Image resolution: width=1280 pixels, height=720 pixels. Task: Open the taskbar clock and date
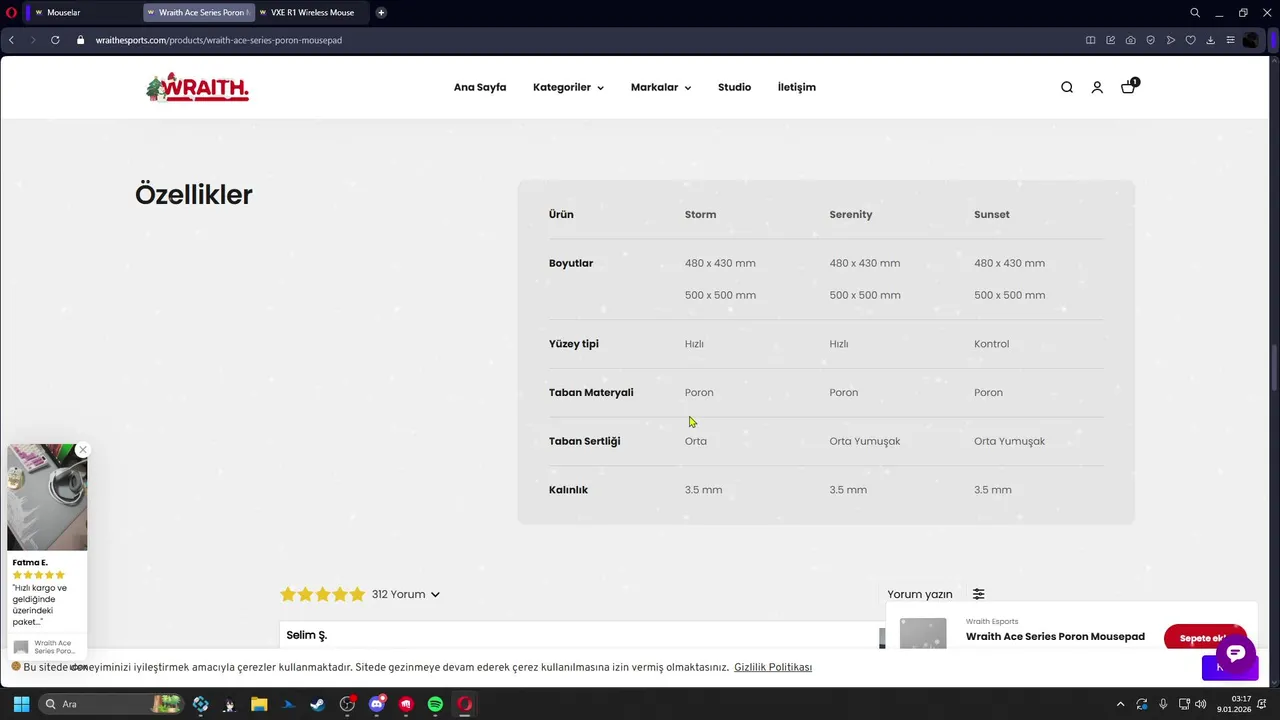pos(1234,704)
